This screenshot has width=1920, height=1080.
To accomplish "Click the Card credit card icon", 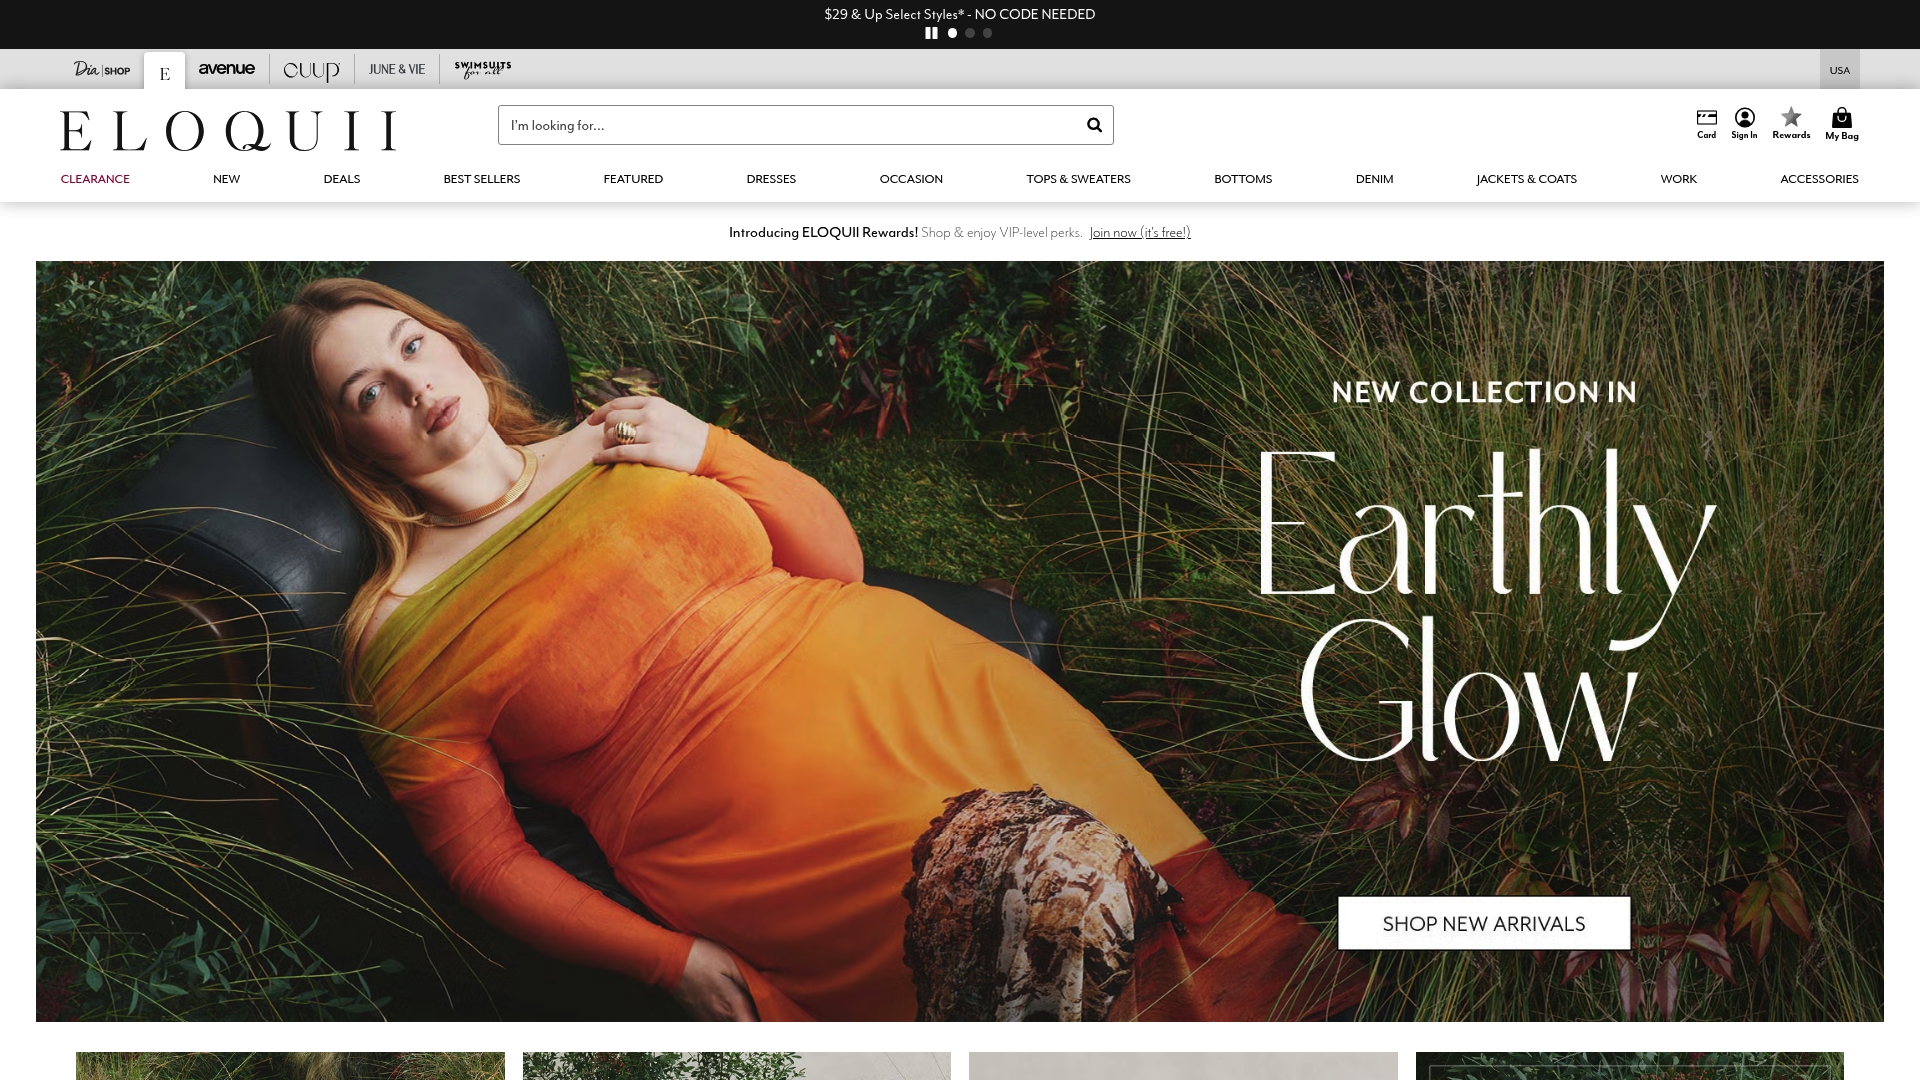I will tap(1704, 118).
